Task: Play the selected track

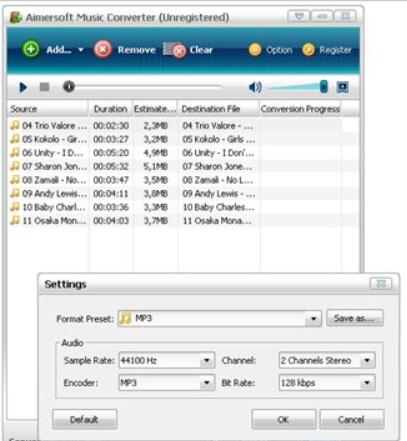Action: point(23,87)
